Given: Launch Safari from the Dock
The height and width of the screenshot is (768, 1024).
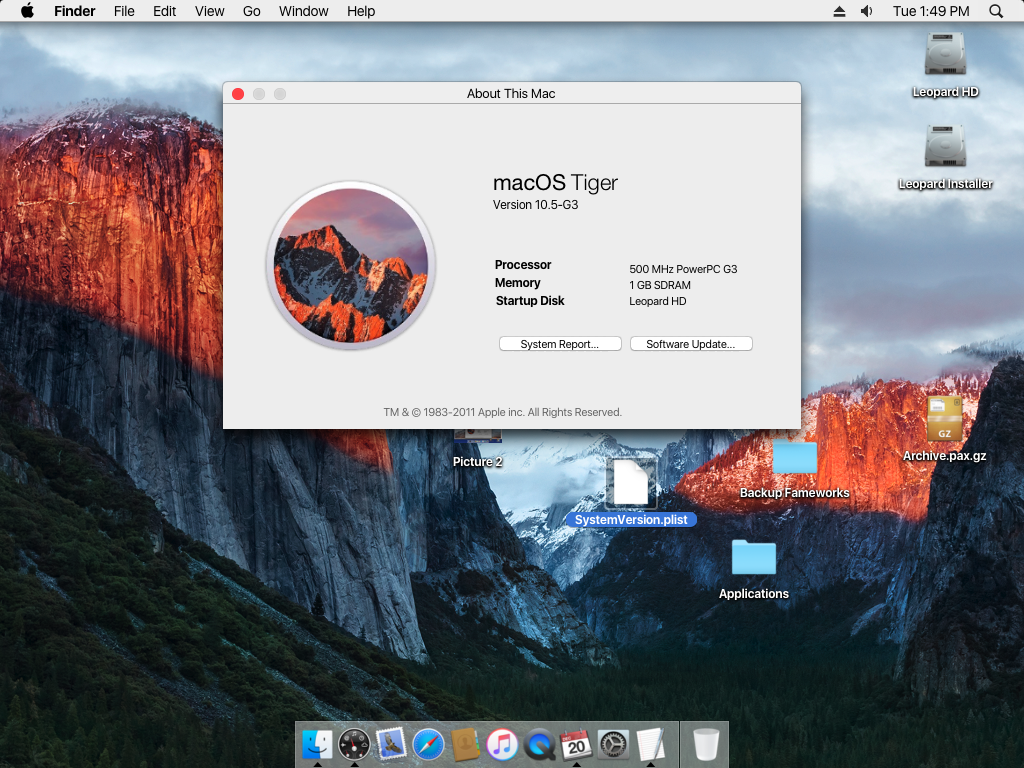Looking at the screenshot, I should pyautogui.click(x=428, y=745).
